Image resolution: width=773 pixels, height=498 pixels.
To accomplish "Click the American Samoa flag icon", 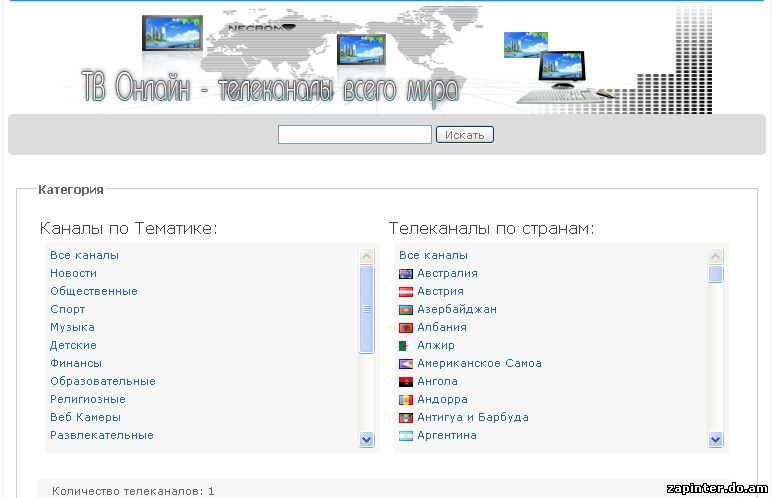I will [x=406, y=364].
